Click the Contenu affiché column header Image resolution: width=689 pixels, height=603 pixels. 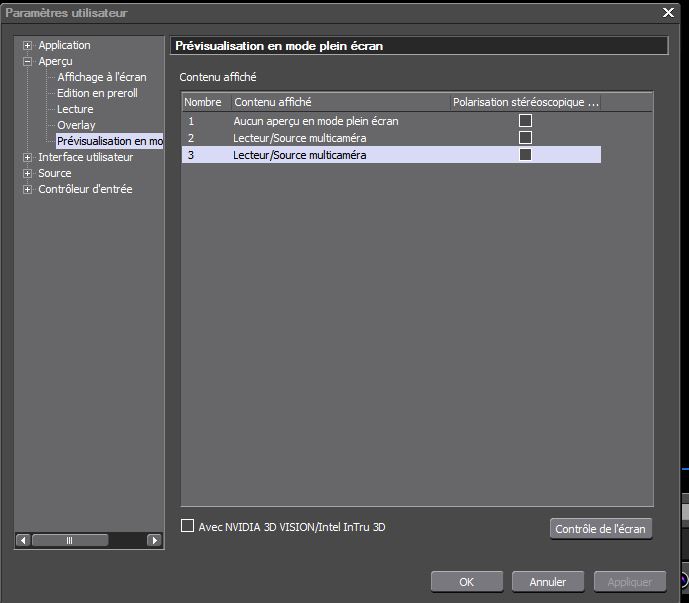coord(341,102)
